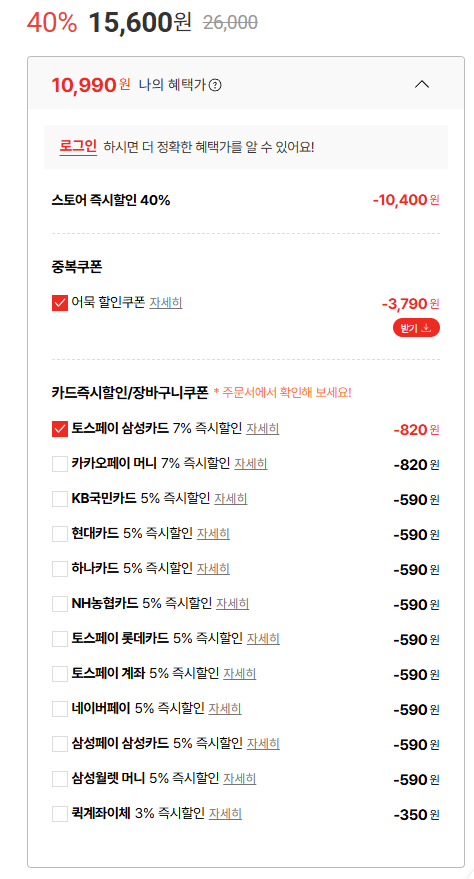Open 자세히 link for 네이버페이
The image size is (474, 879).
[225, 709]
